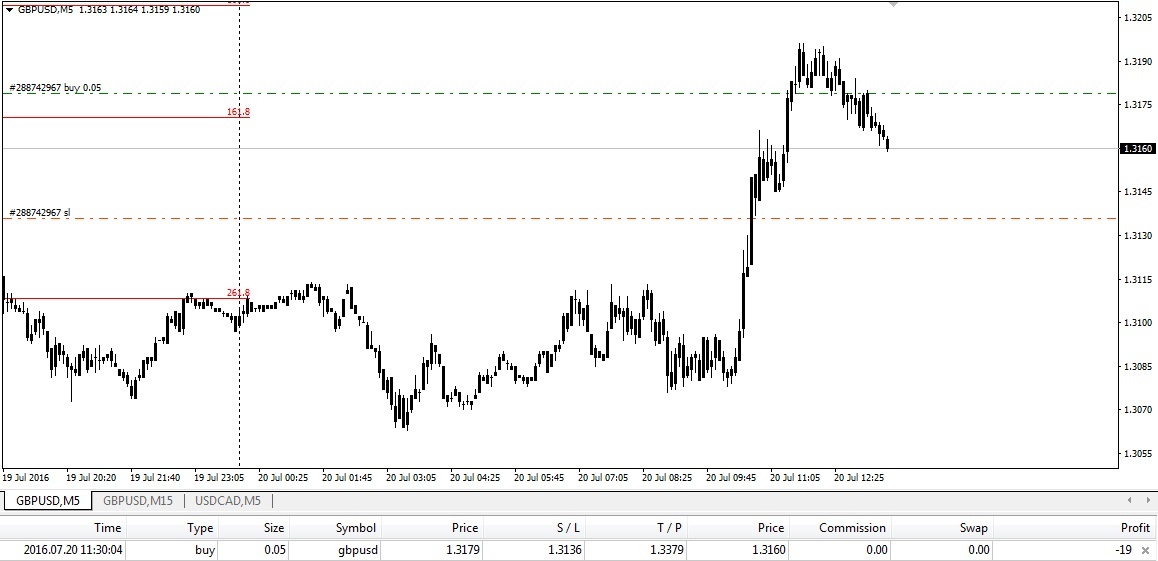Select the #288742967 sl stop loss line label
The width and height of the screenshot is (1158, 561).
pyautogui.click(x=40, y=213)
